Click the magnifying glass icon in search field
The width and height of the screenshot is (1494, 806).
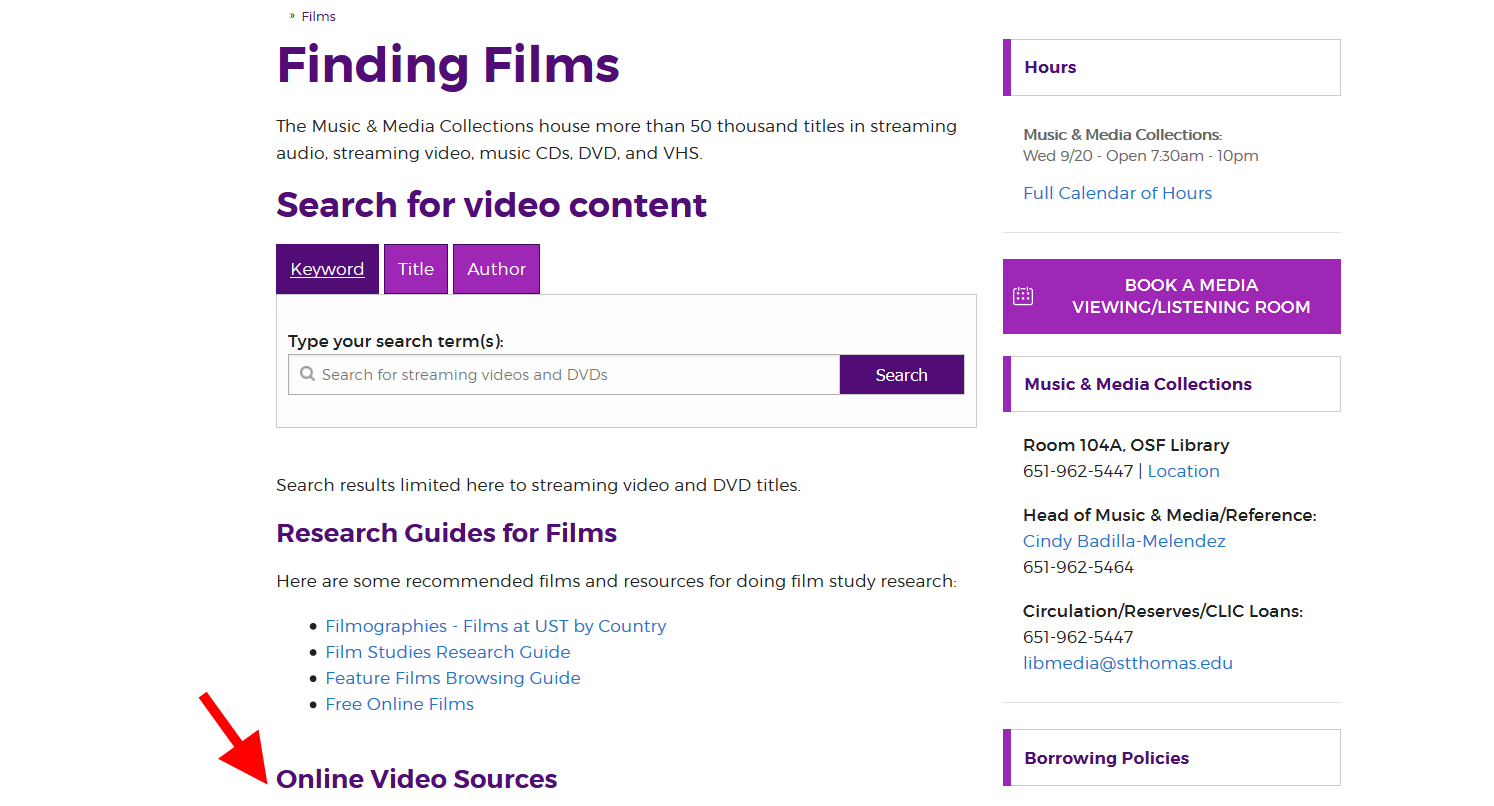[308, 374]
